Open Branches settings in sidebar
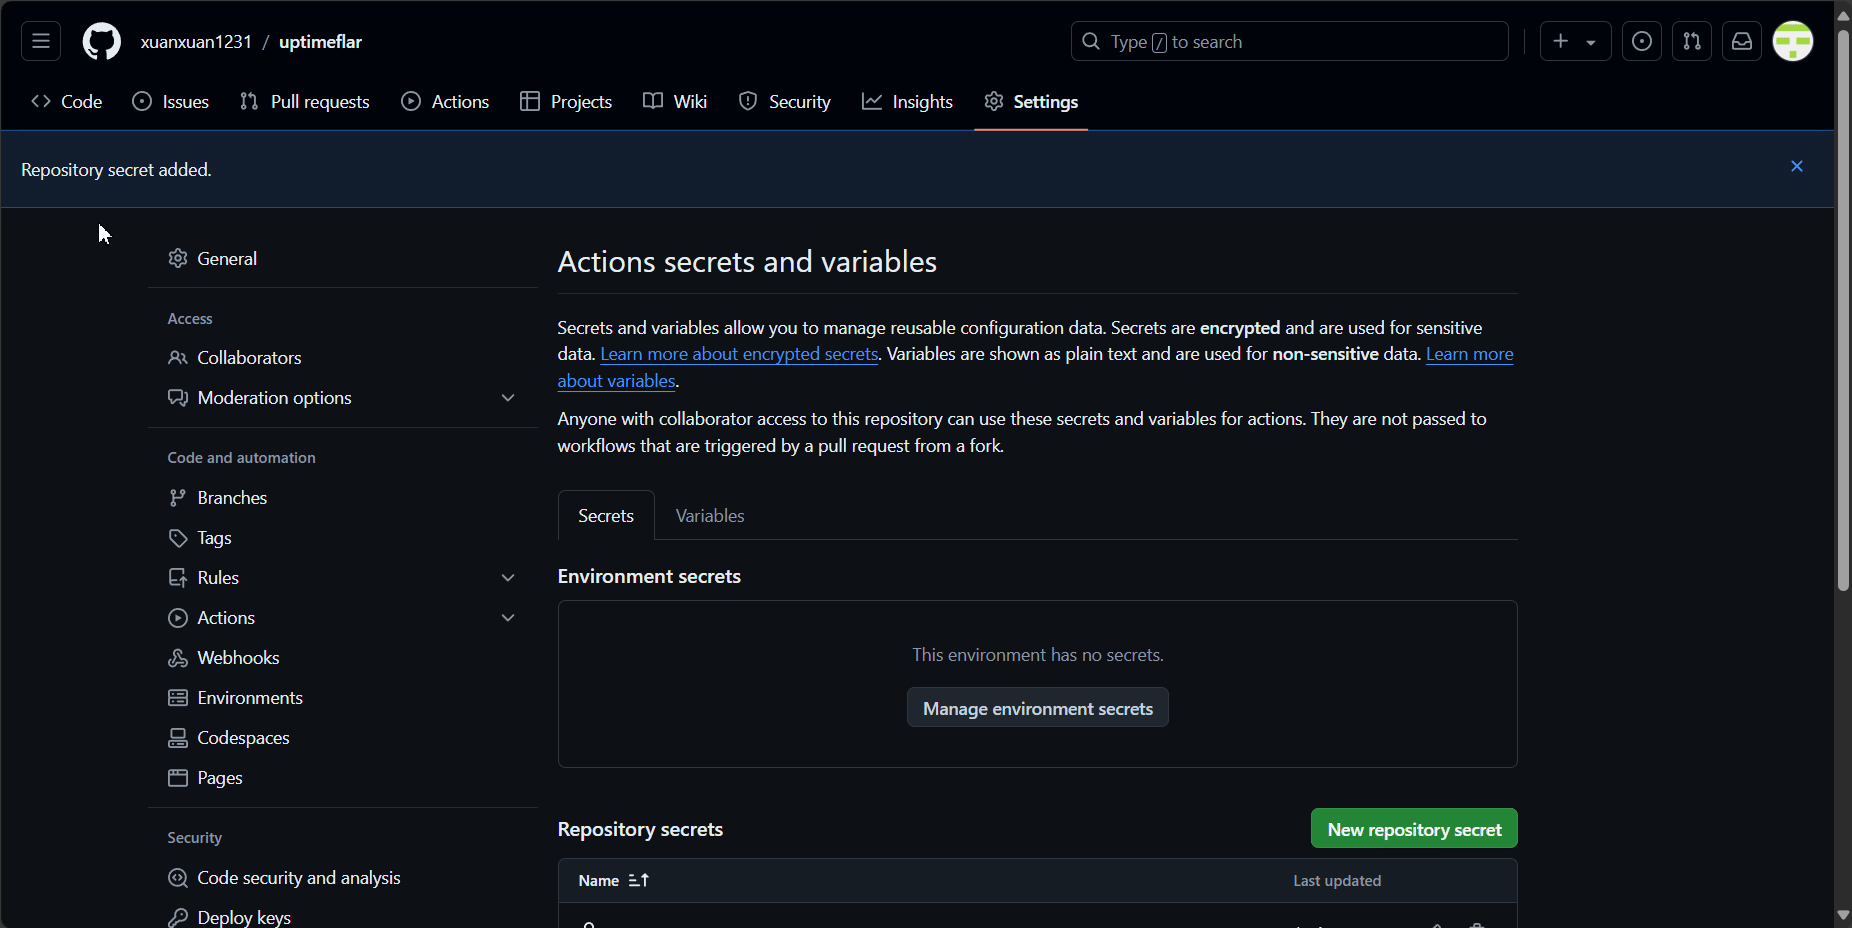The height and width of the screenshot is (928, 1852). [343, 497]
